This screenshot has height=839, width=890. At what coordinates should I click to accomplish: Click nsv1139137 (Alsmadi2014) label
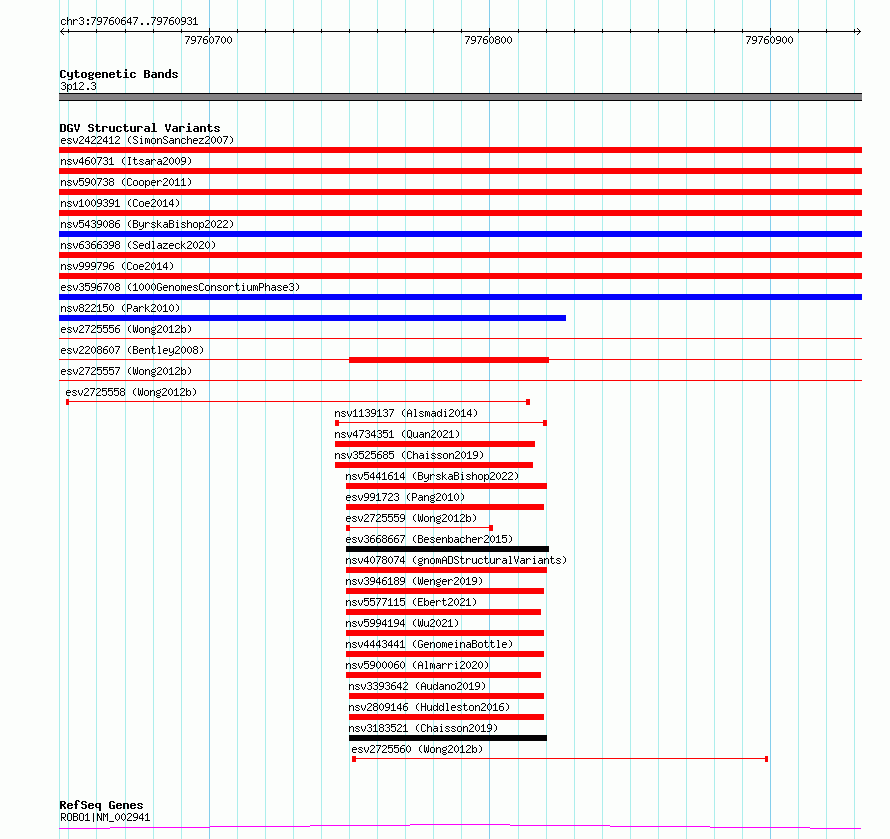[406, 413]
